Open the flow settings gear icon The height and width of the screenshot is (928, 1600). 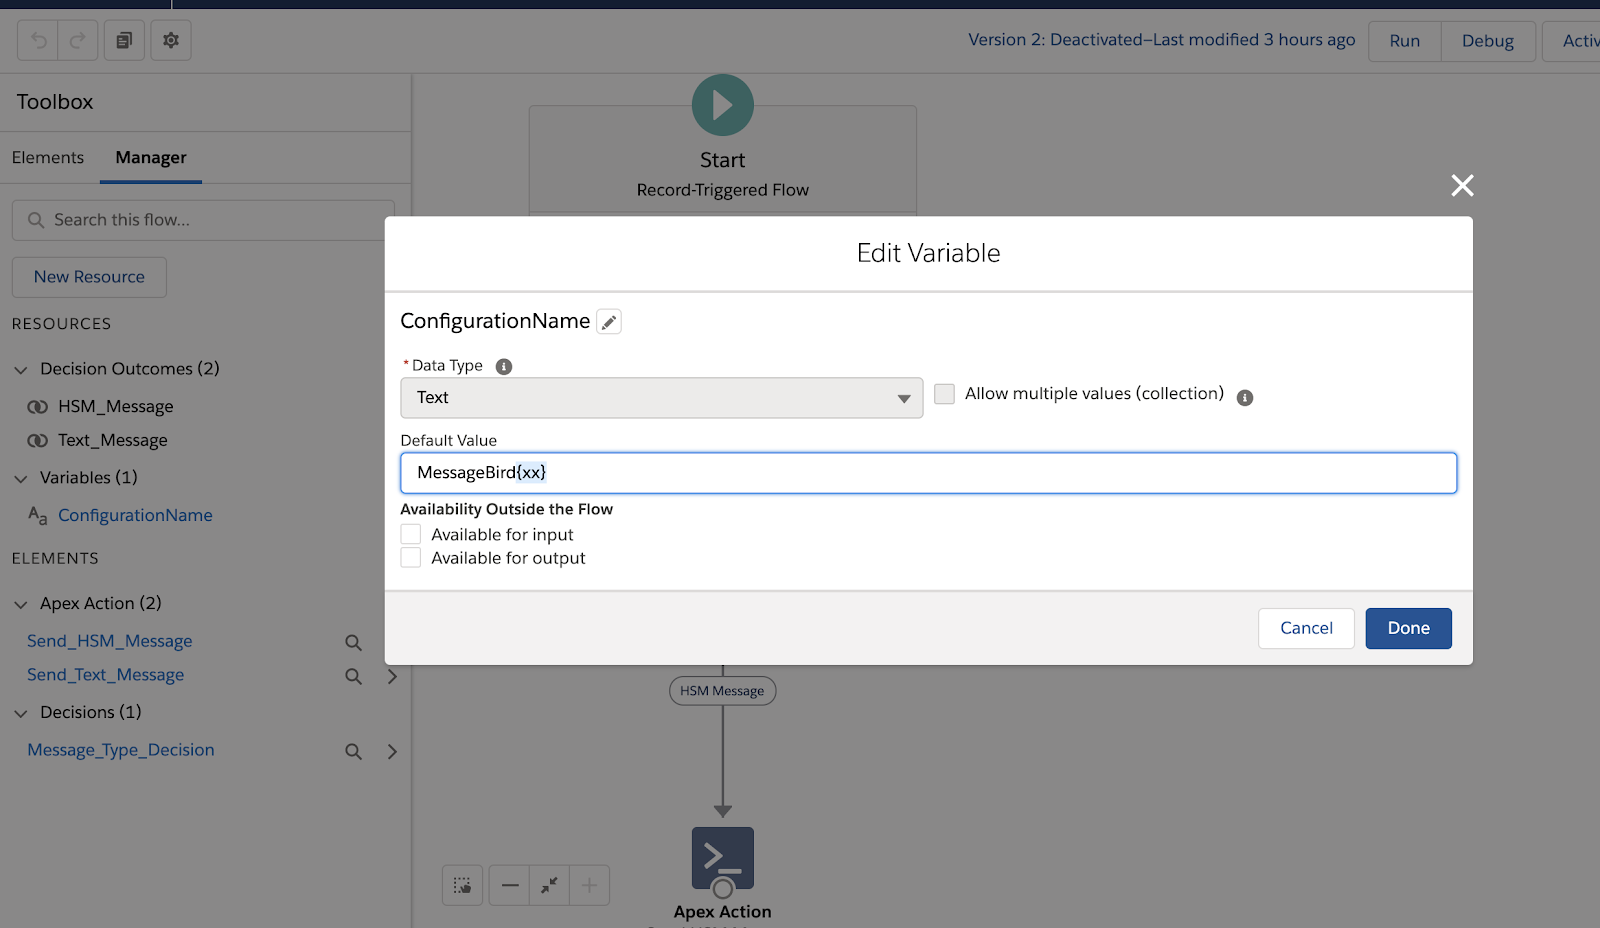coord(171,41)
